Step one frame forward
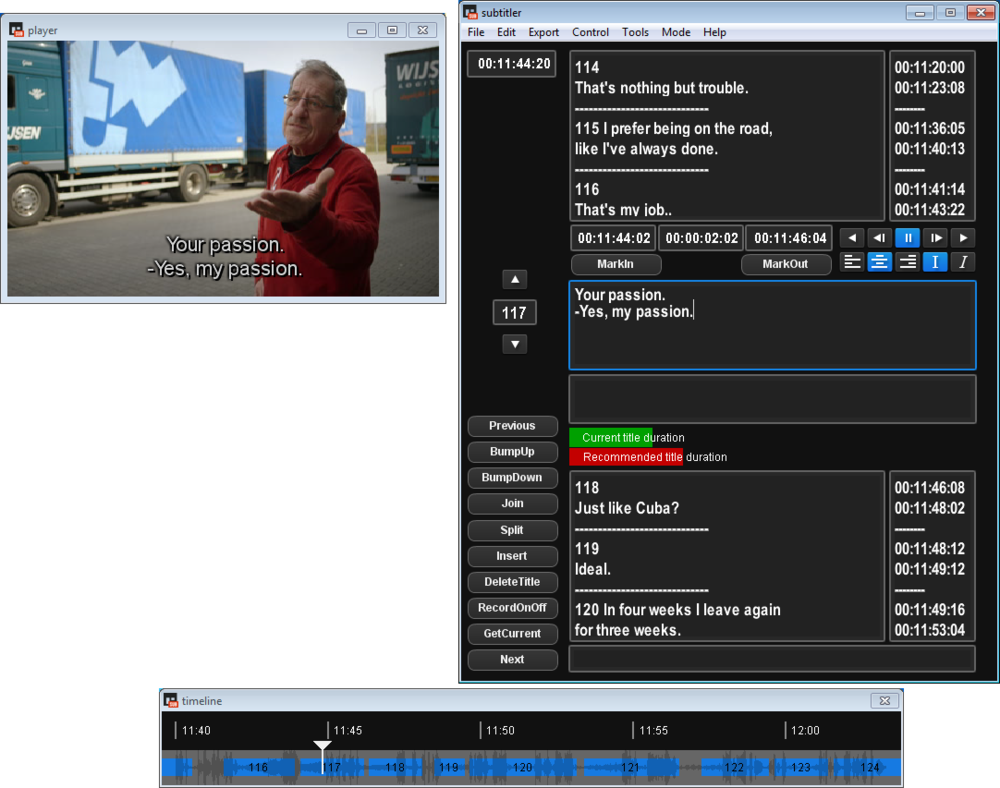This screenshot has width=1000, height=788. pyautogui.click(x=935, y=238)
